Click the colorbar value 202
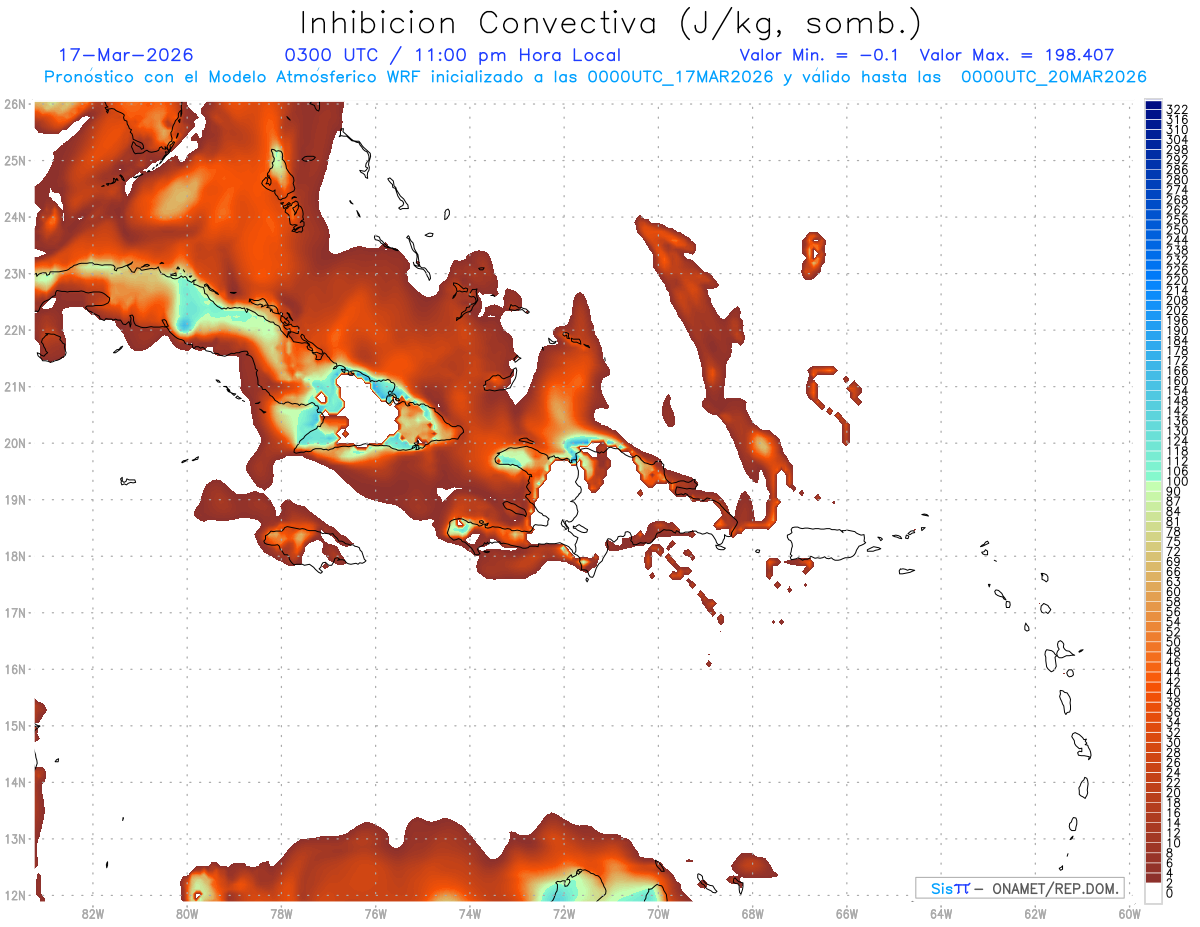This screenshot has height=927, width=1200. pos(1177,310)
